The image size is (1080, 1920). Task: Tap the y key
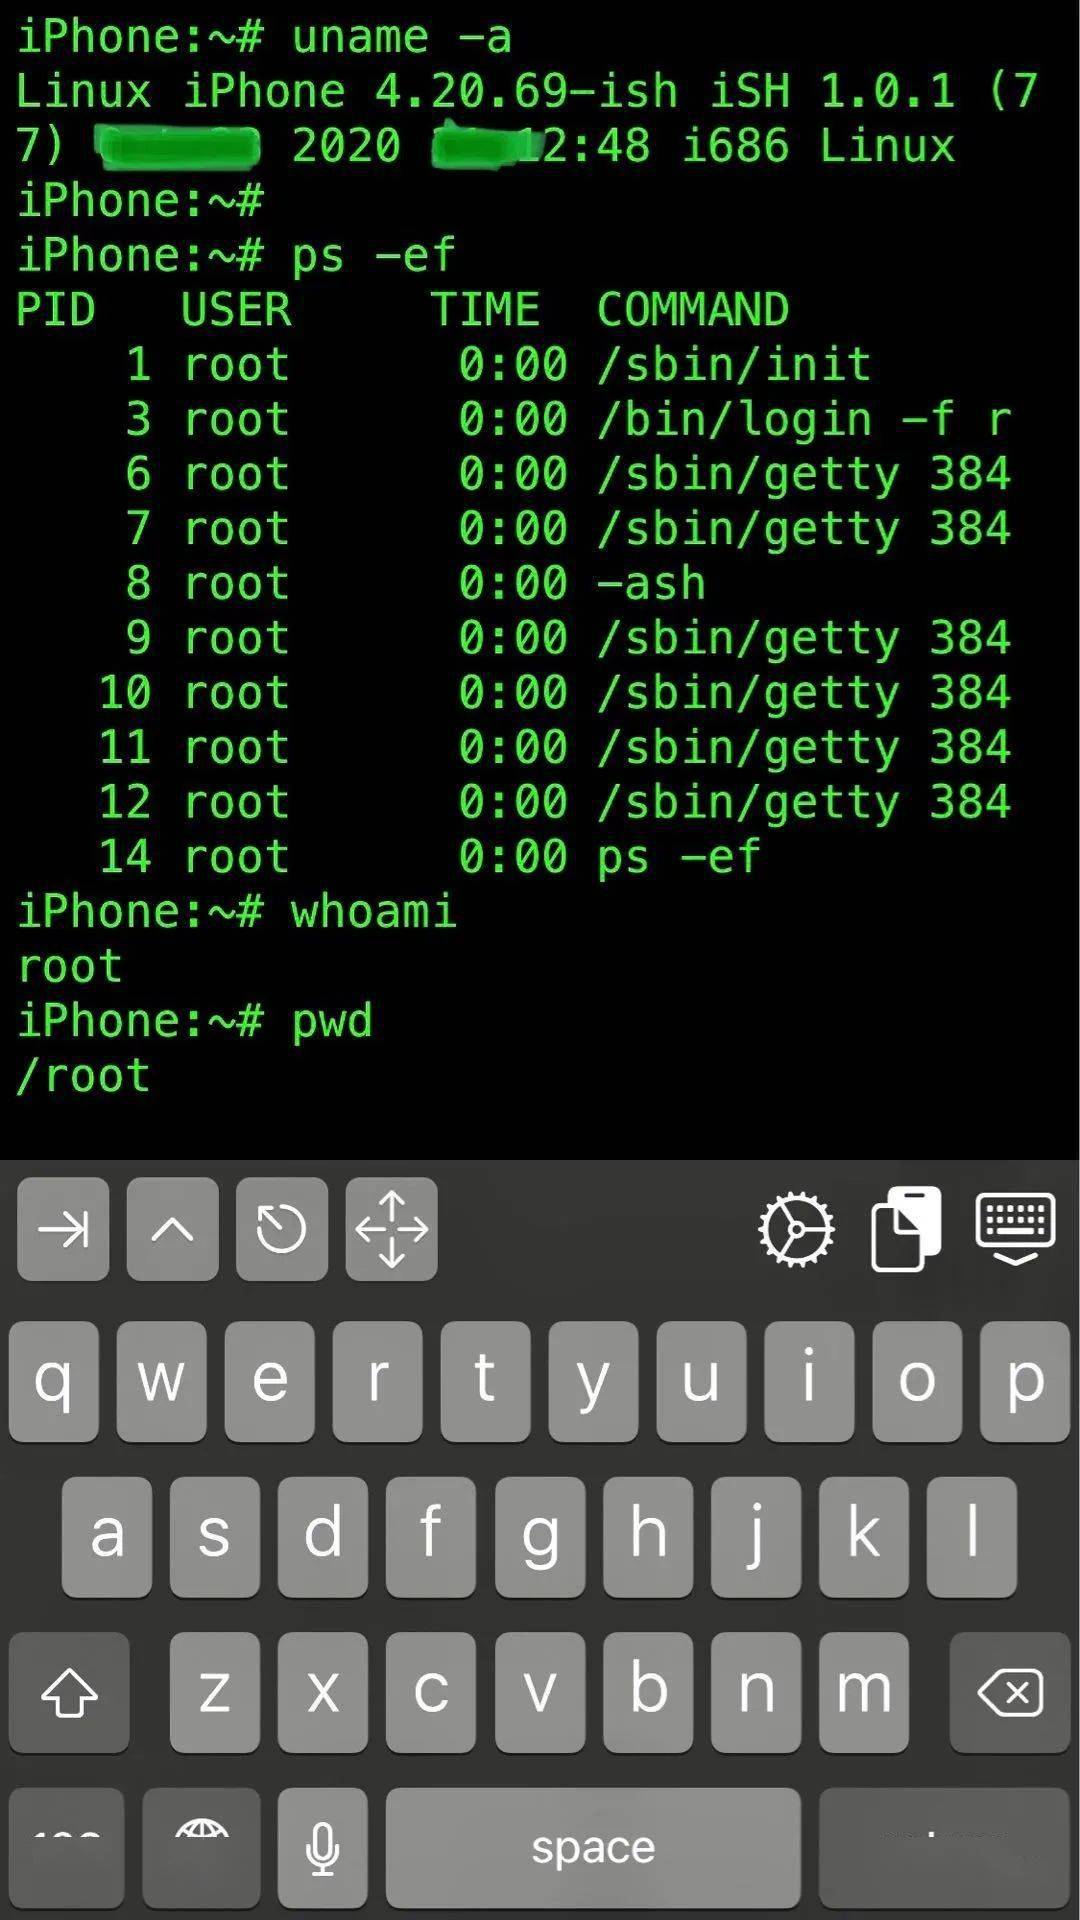tap(593, 1381)
